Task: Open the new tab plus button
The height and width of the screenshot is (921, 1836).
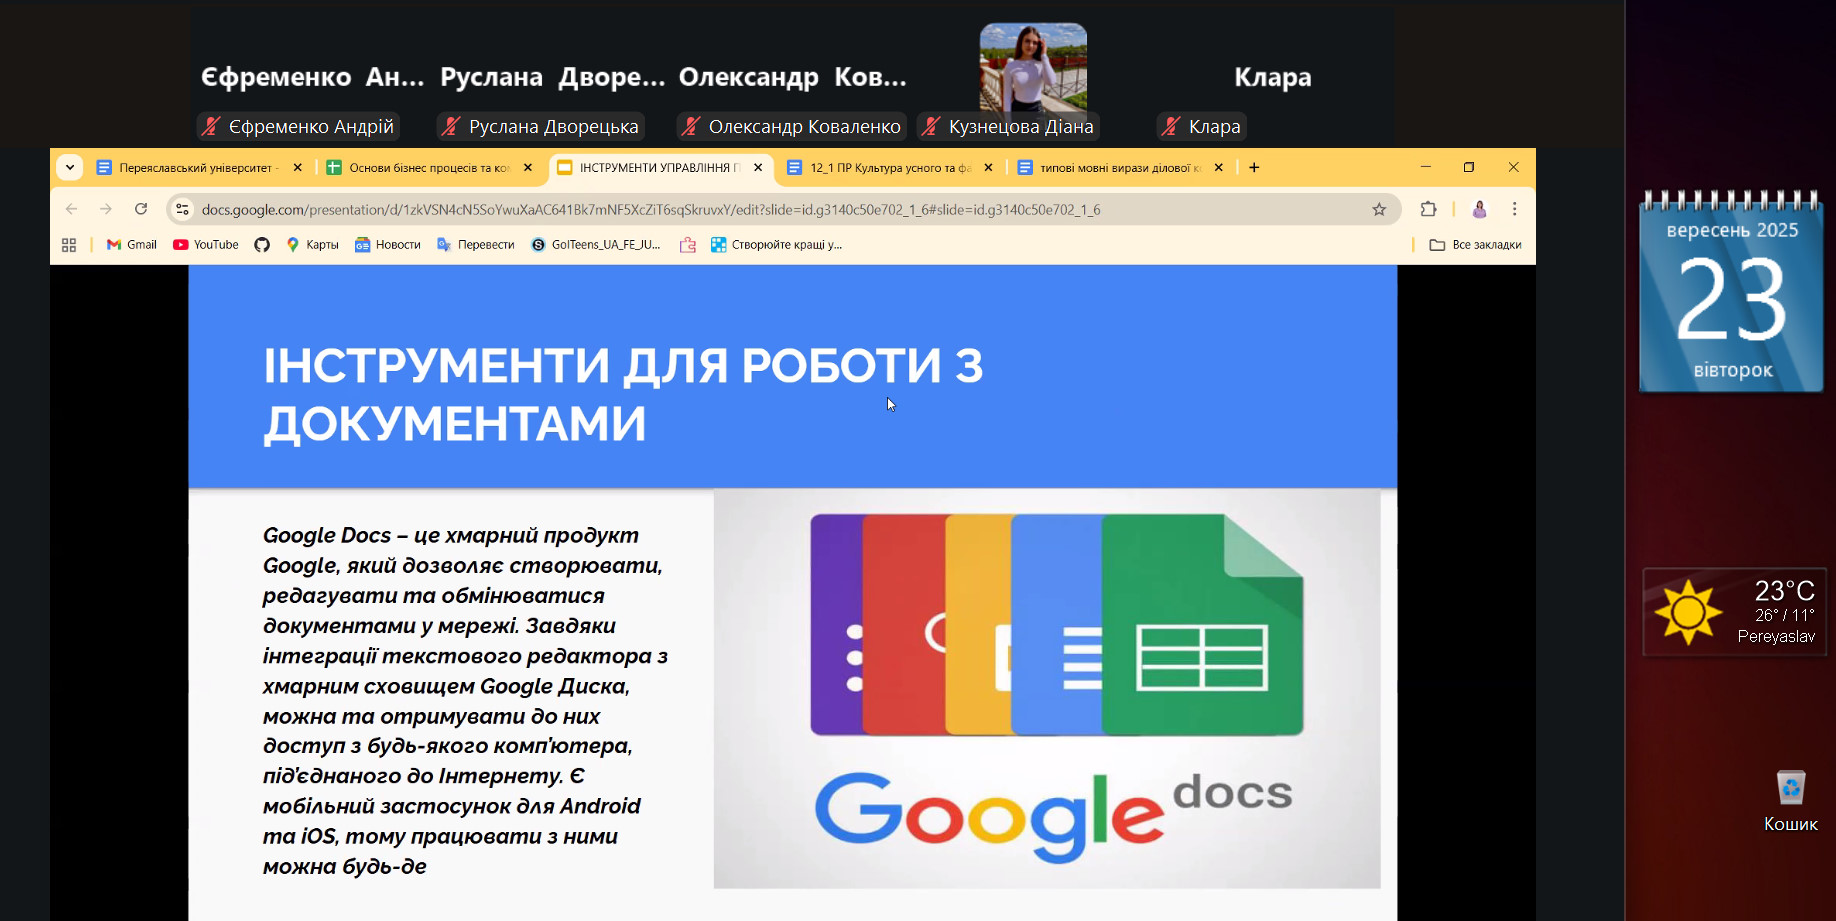Action: 1254,168
